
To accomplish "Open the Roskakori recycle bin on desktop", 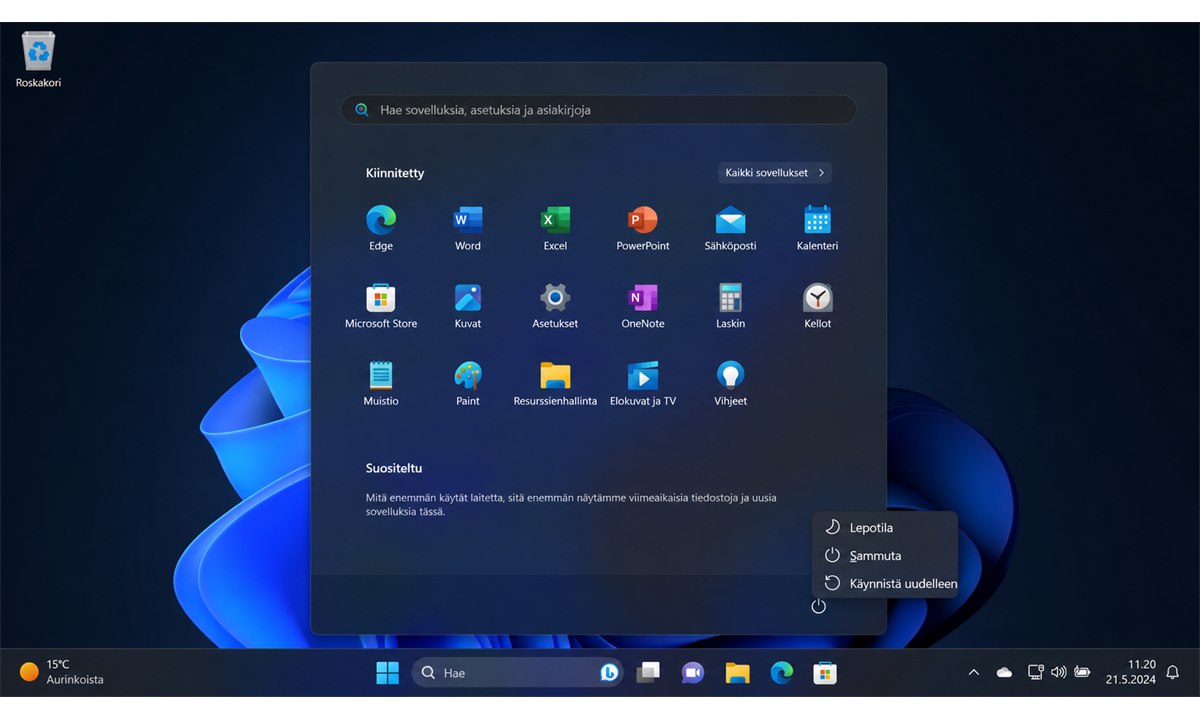I will 38,60.
